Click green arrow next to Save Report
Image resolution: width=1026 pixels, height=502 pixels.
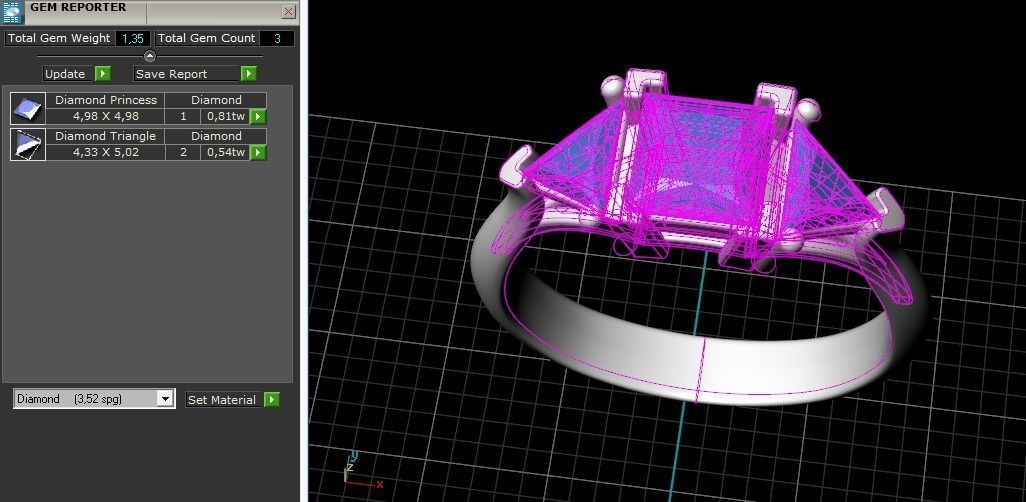(x=249, y=74)
